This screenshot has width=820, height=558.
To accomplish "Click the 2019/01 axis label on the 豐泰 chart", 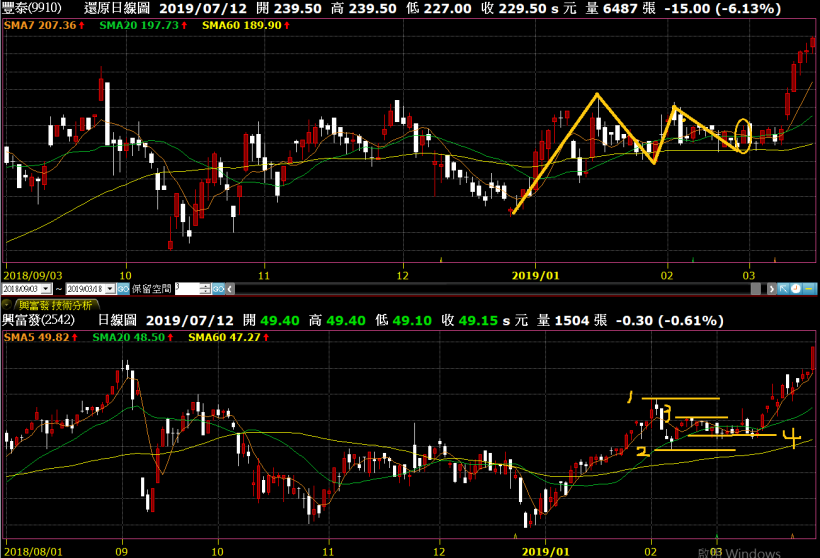I will (536, 276).
